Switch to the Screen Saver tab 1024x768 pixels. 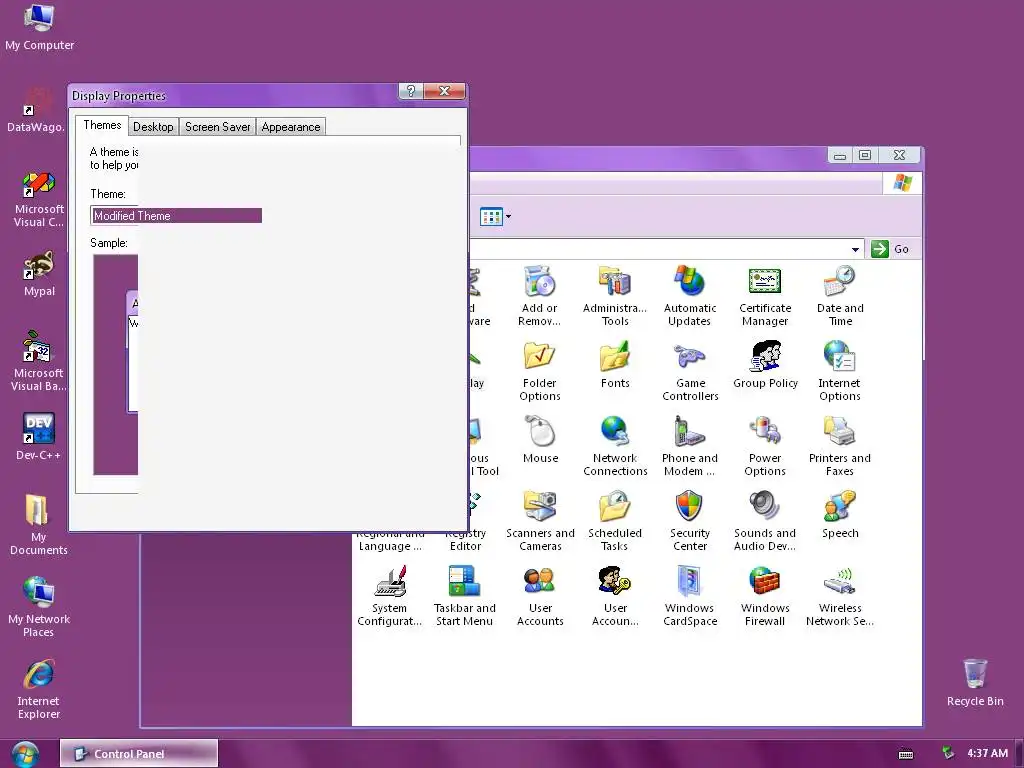coord(217,127)
